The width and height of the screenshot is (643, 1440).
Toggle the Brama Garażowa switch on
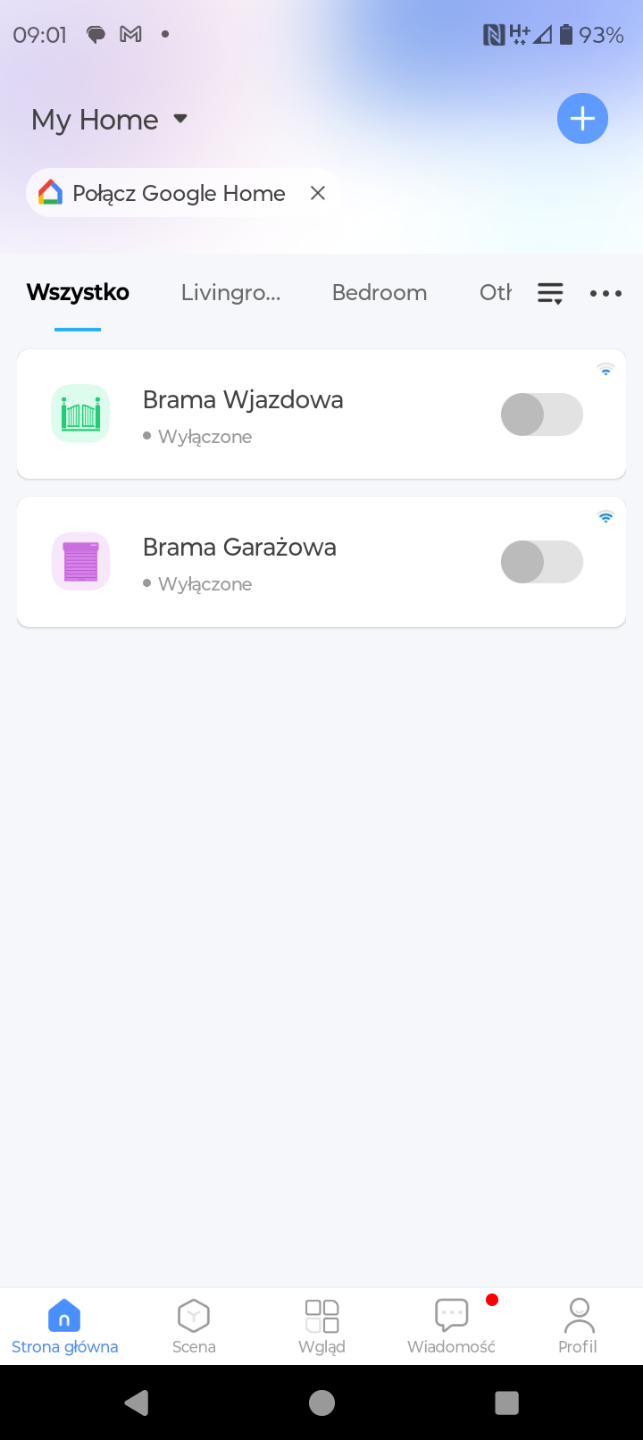(x=541, y=562)
